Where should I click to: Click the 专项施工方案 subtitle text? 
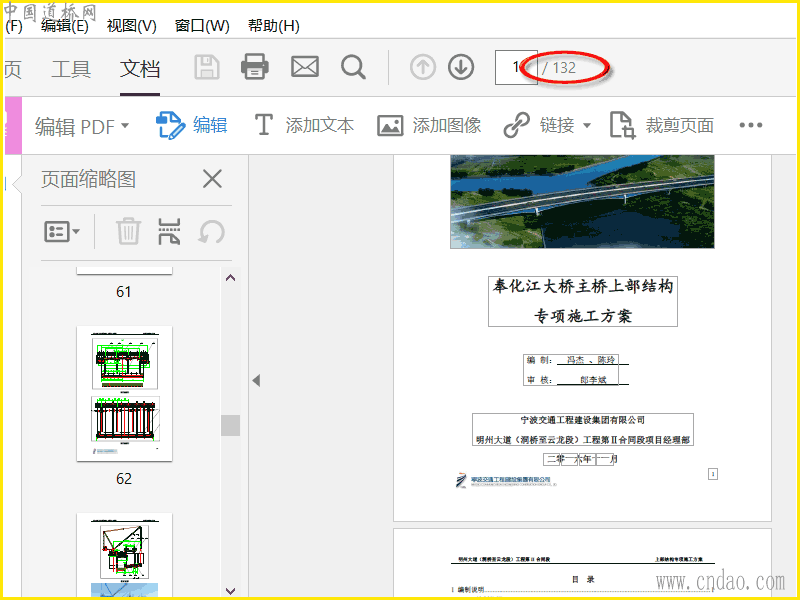tap(583, 316)
